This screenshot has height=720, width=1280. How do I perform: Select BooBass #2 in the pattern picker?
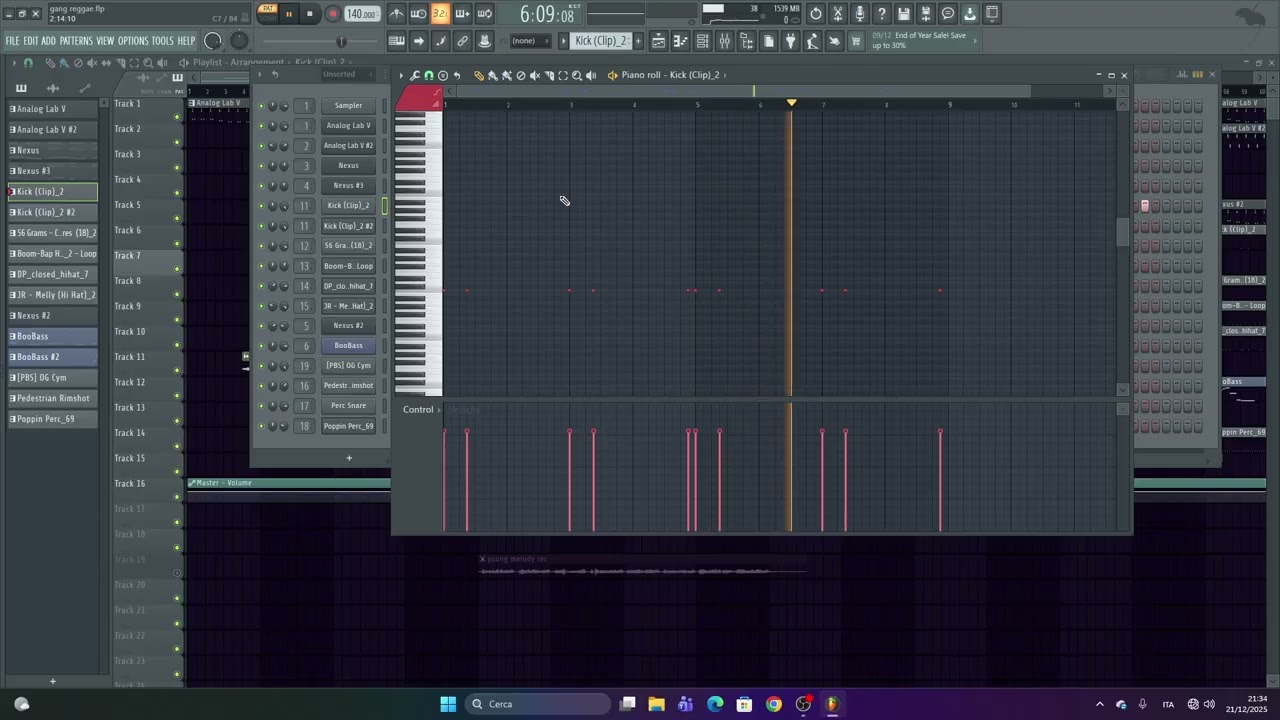(53, 357)
